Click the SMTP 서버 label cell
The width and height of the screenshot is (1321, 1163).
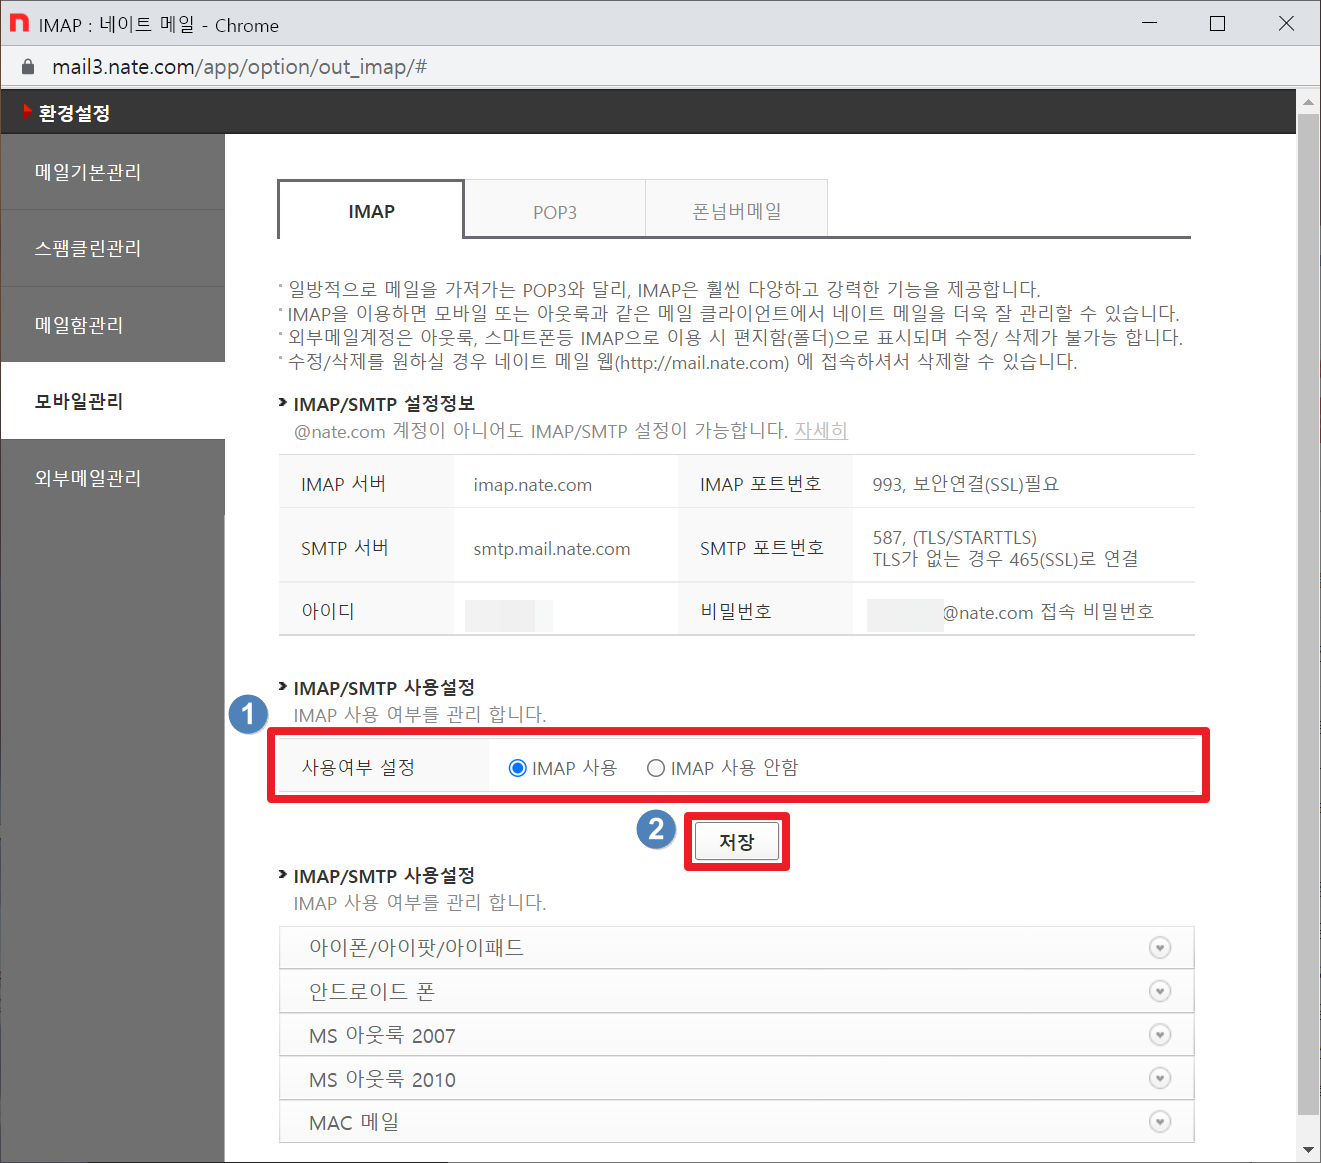pos(366,547)
